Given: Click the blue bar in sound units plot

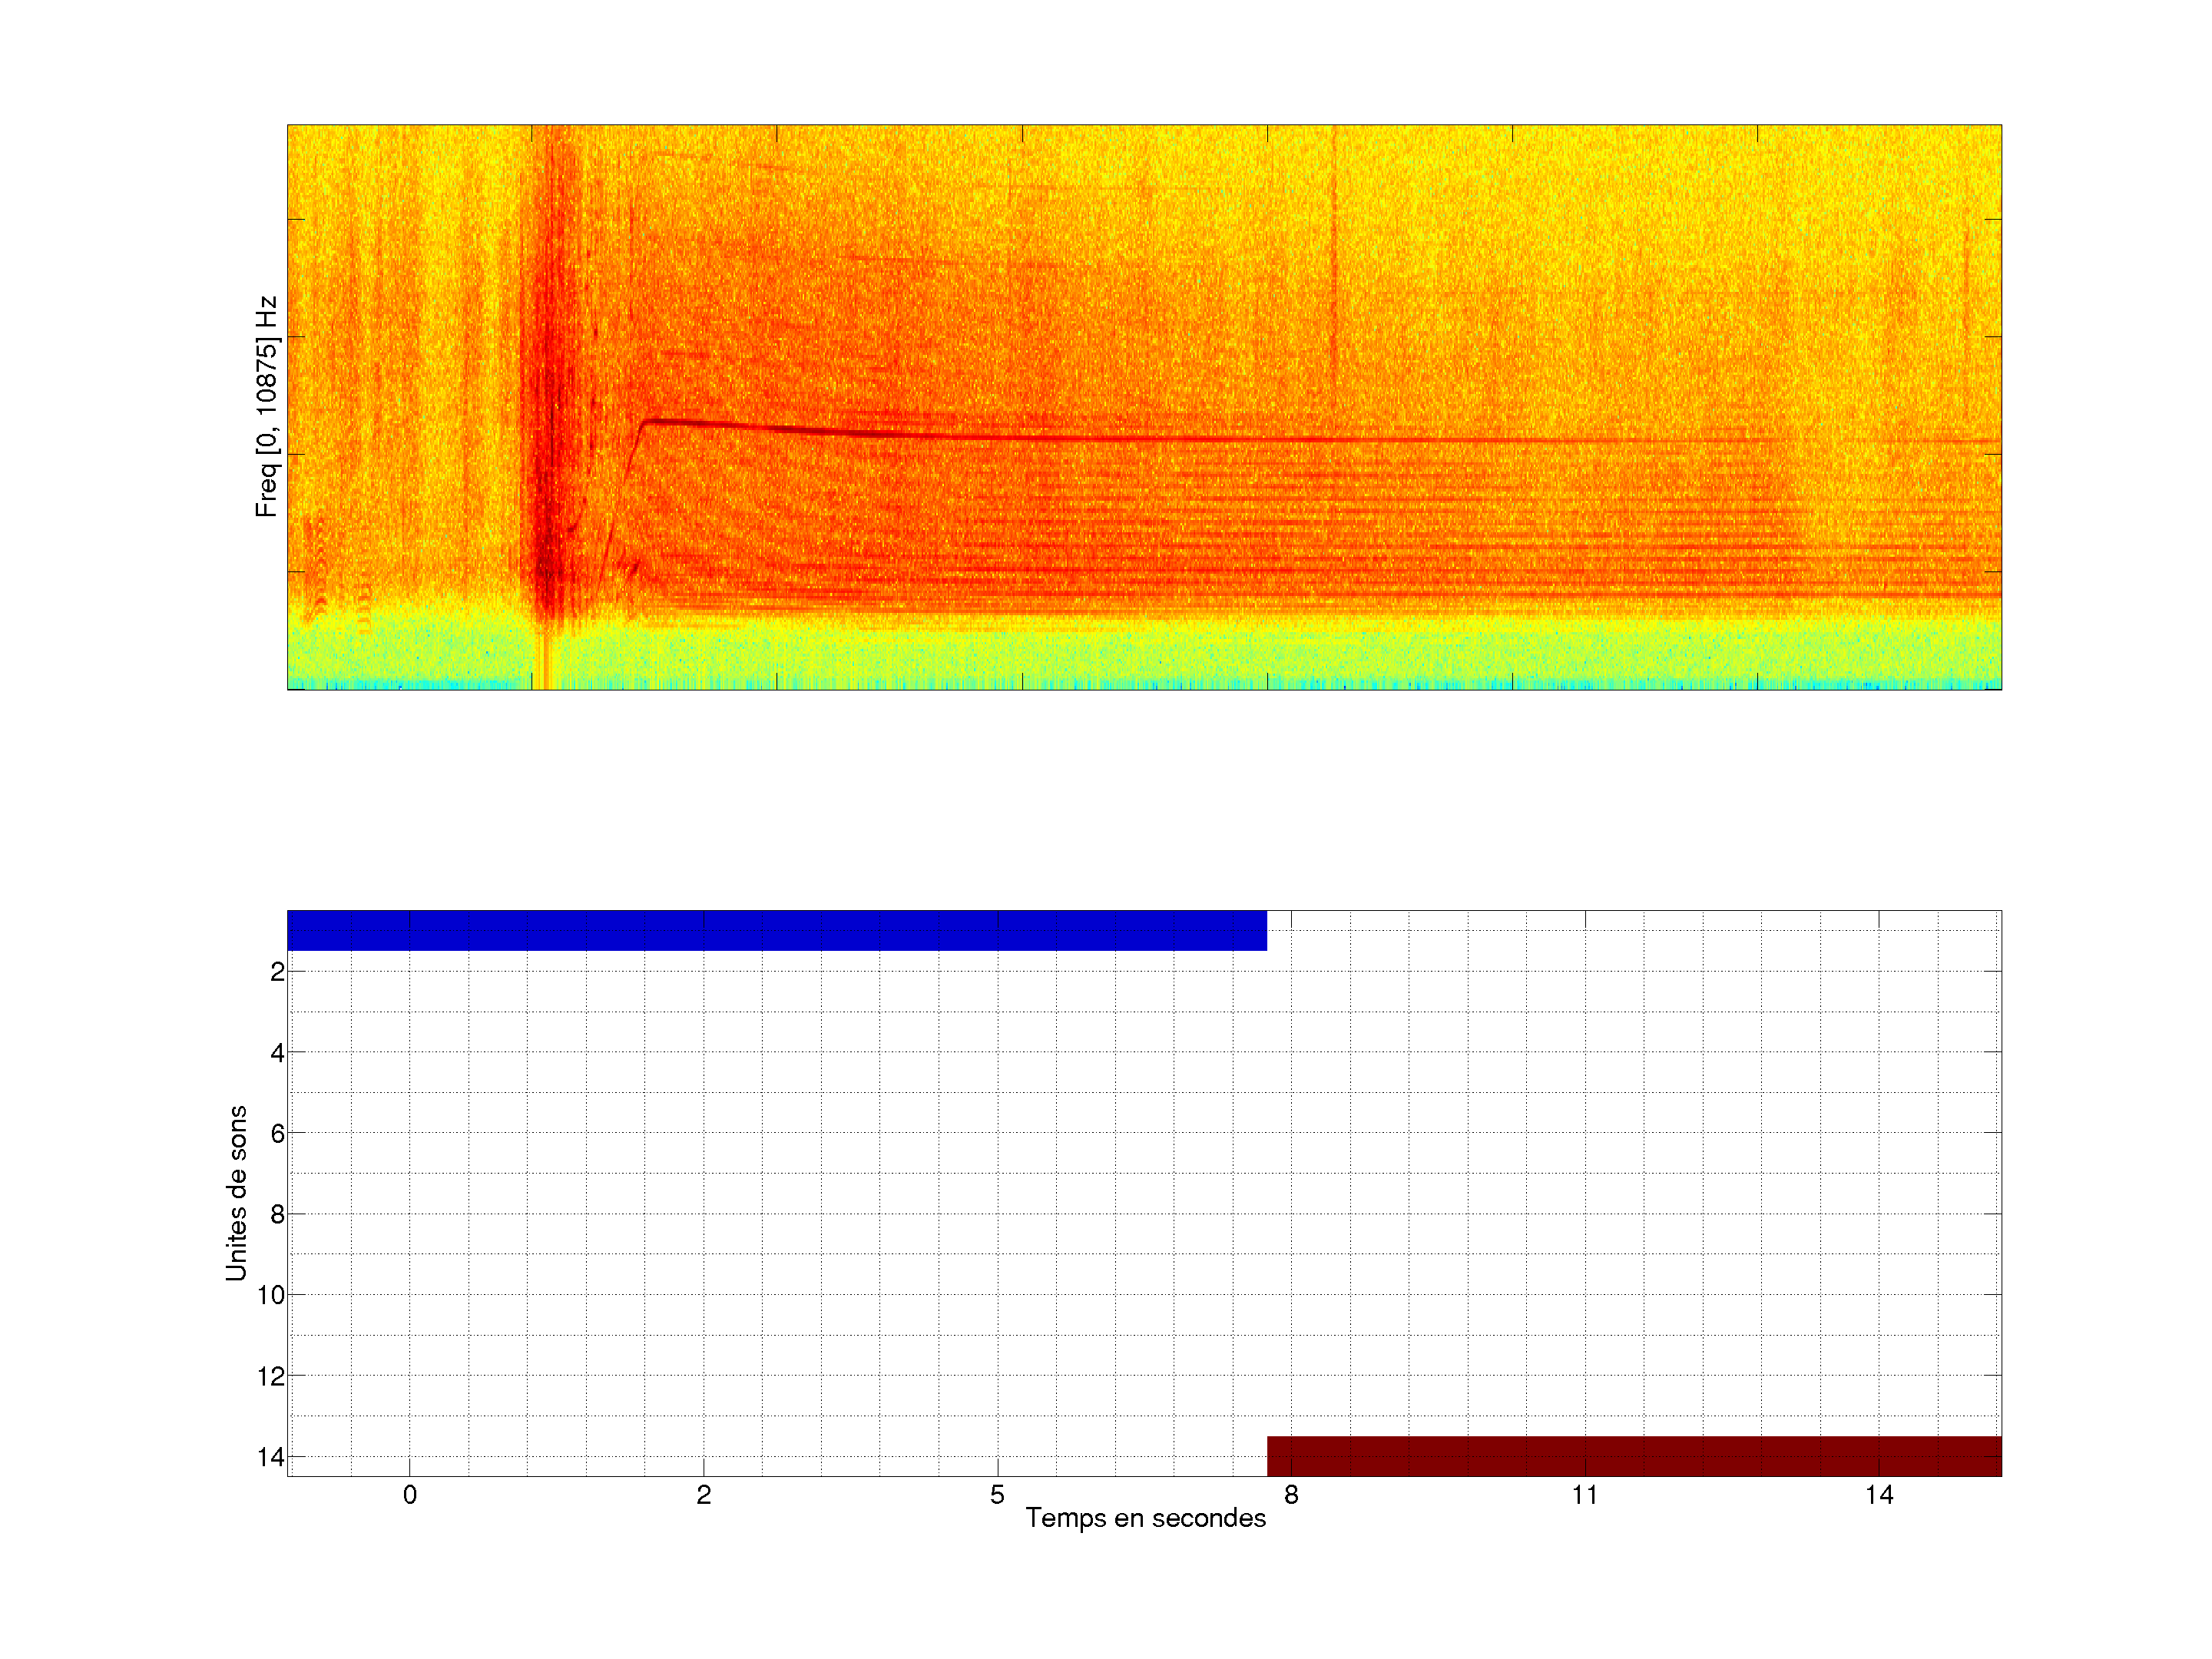Looking at the screenshot, I should (x=776, y=930).
